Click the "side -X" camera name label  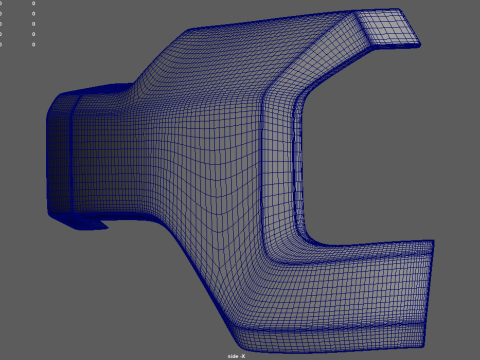click(x=237, y=356)
